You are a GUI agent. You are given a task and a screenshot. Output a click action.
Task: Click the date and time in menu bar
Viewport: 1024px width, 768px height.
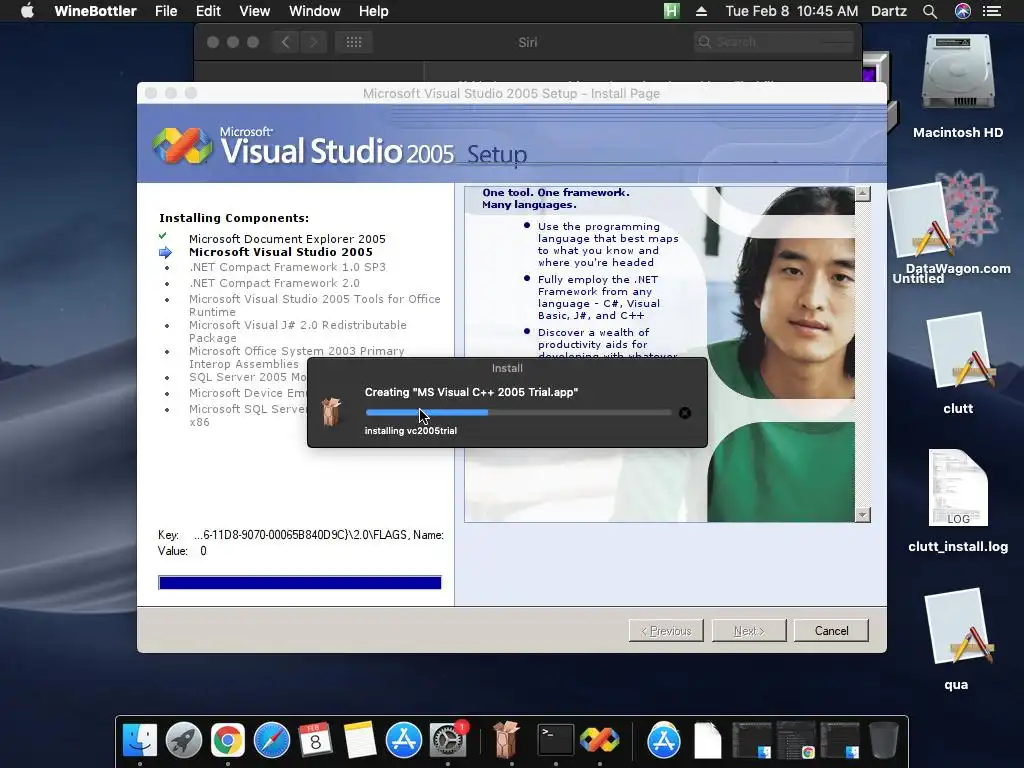792,11
